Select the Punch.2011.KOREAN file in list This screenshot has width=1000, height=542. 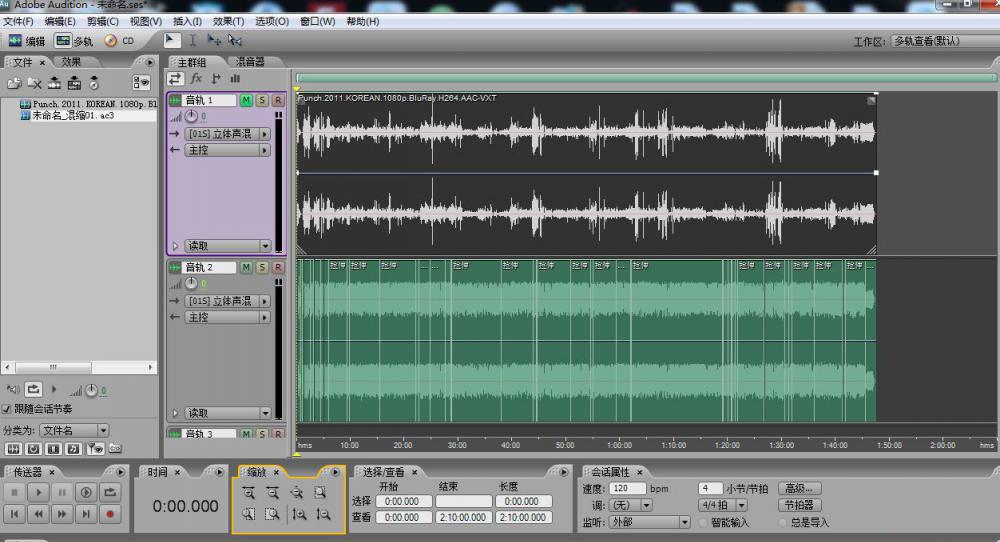[x=88, y=103]
